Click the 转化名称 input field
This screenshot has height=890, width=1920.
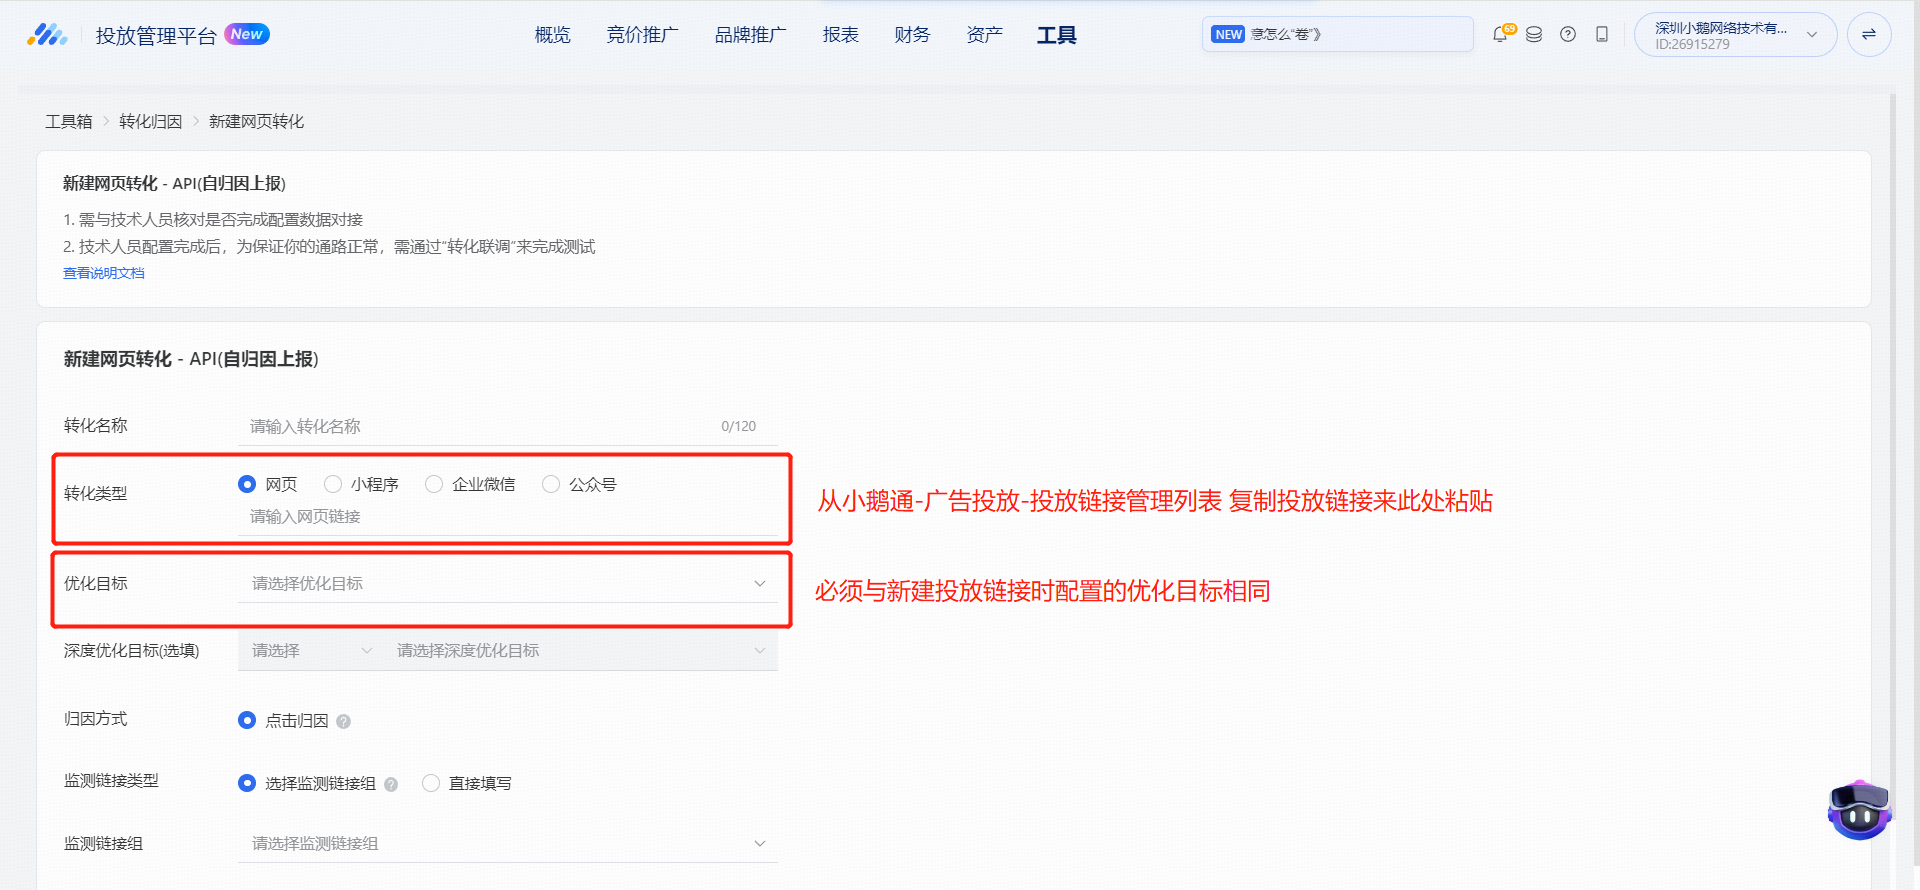coord(508,426)
